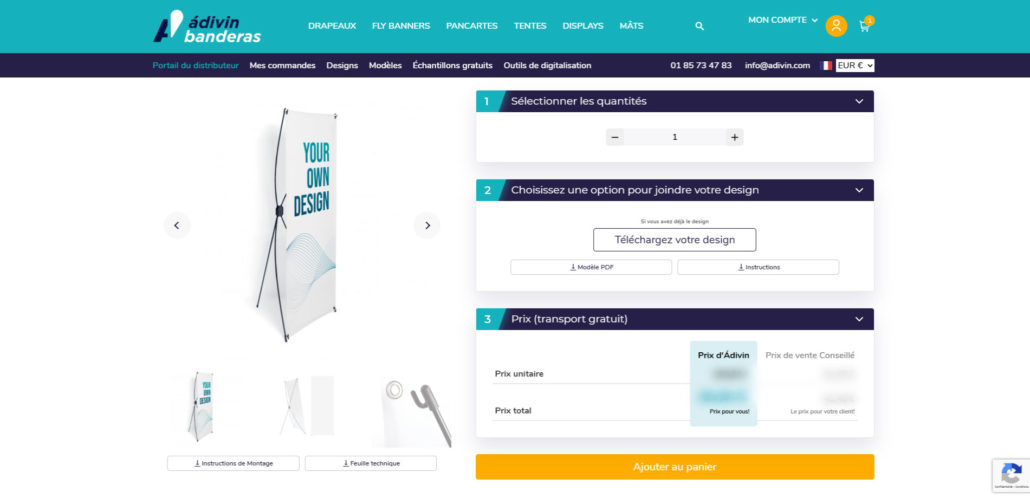
Task: Click the quantity input field
Action: point(675,137)
